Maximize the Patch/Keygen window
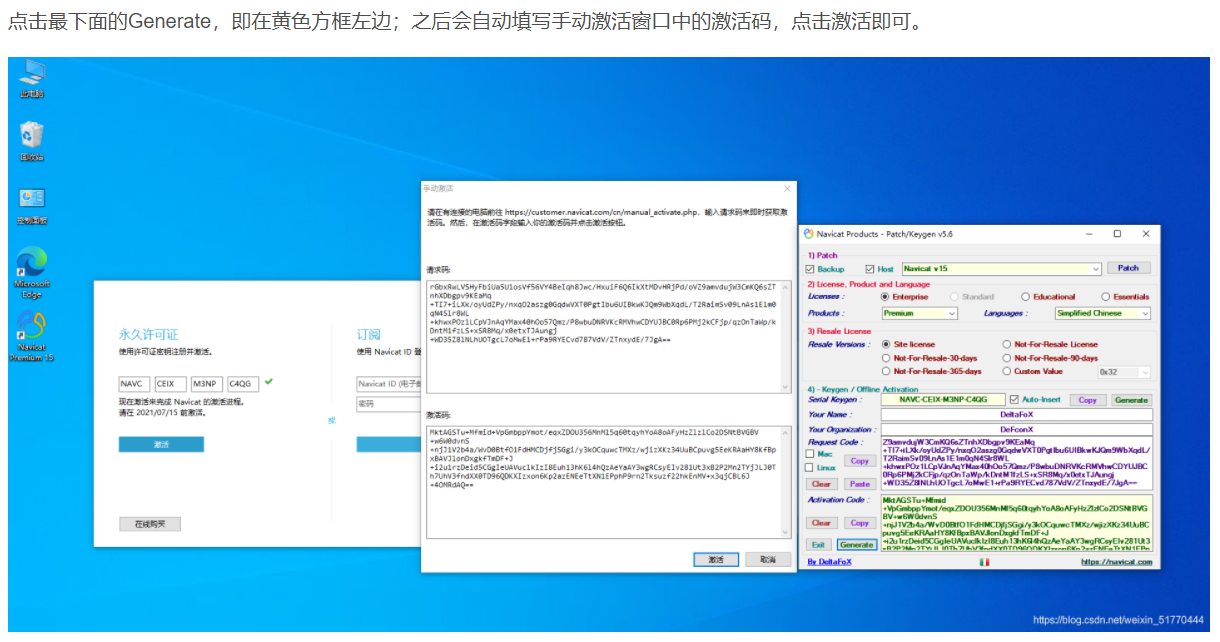This screenshot has height=642, width=1220. point(1117,233)
